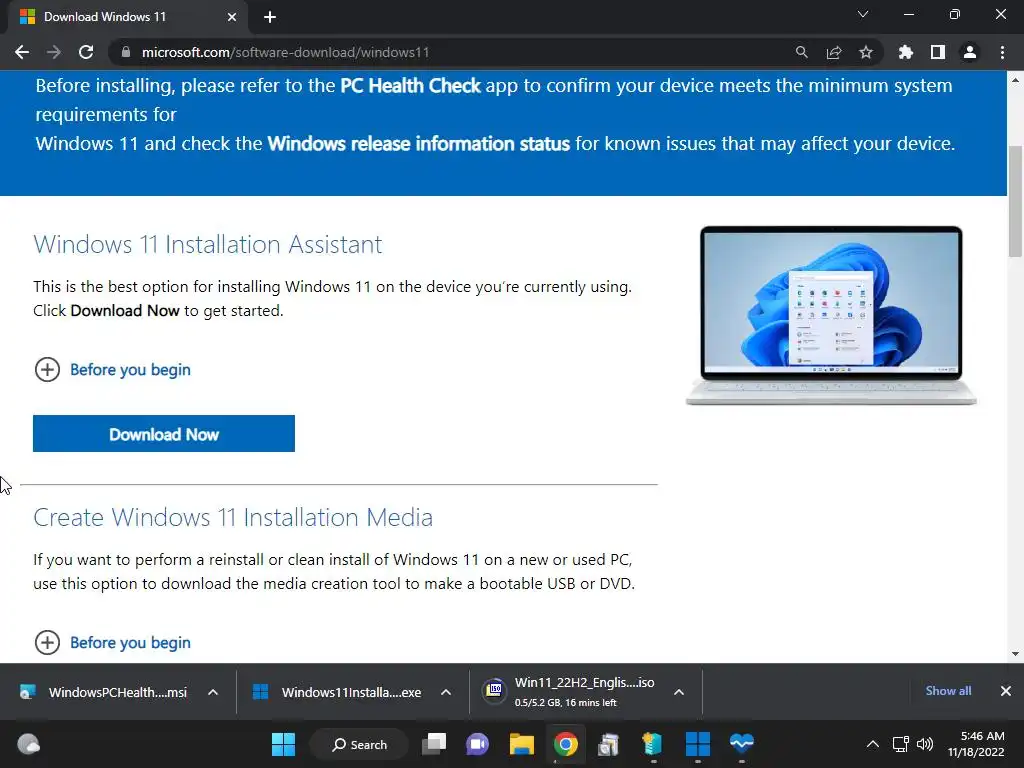1024x768 pixels.
Task: Open the Extensions puzzle icon
Action: pyautogui.click(x=905, y=52)
